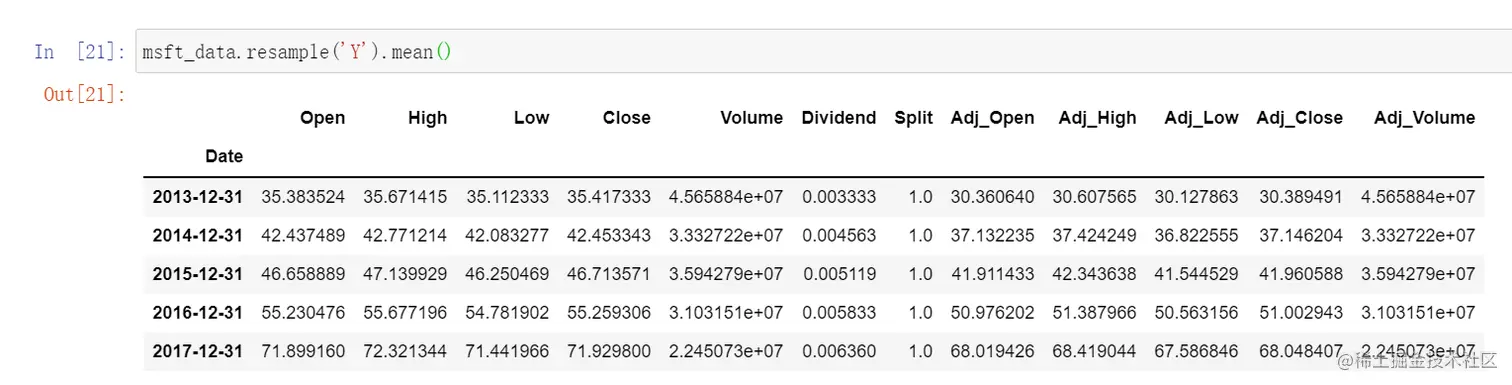Click the Close column header

click(x=626, y=118)
